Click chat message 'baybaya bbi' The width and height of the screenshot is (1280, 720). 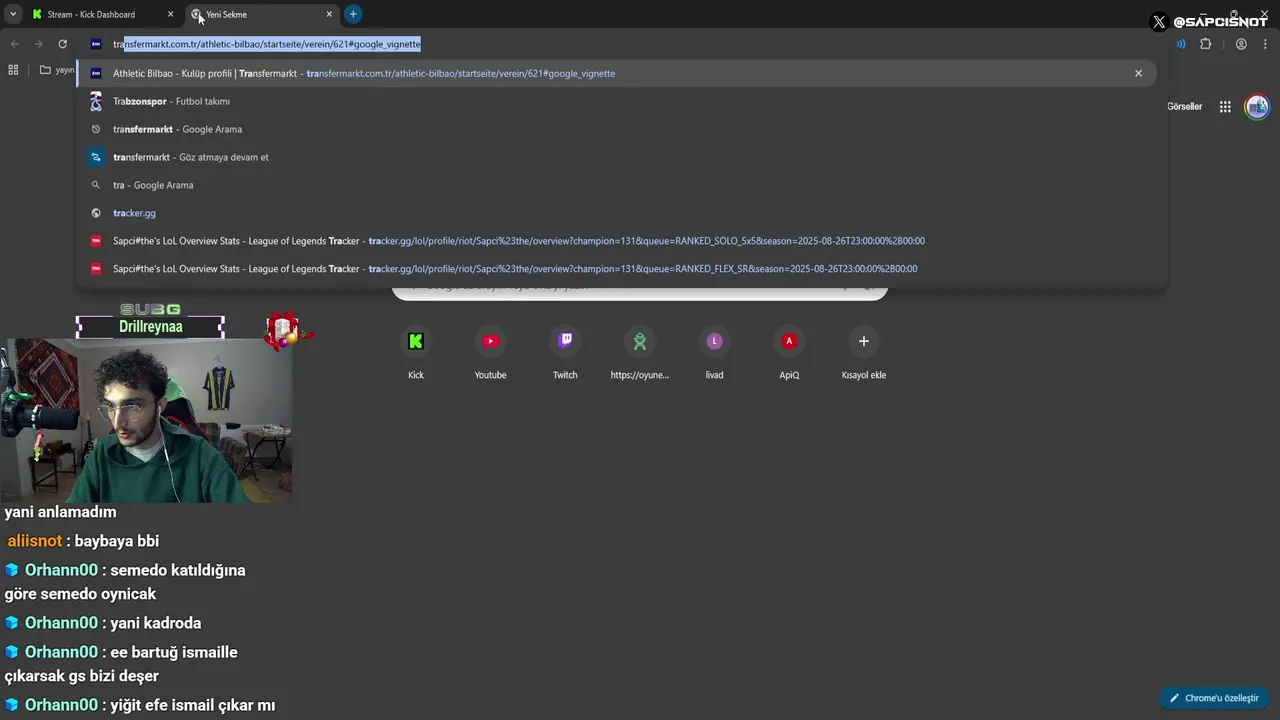(x=117, y=541)
